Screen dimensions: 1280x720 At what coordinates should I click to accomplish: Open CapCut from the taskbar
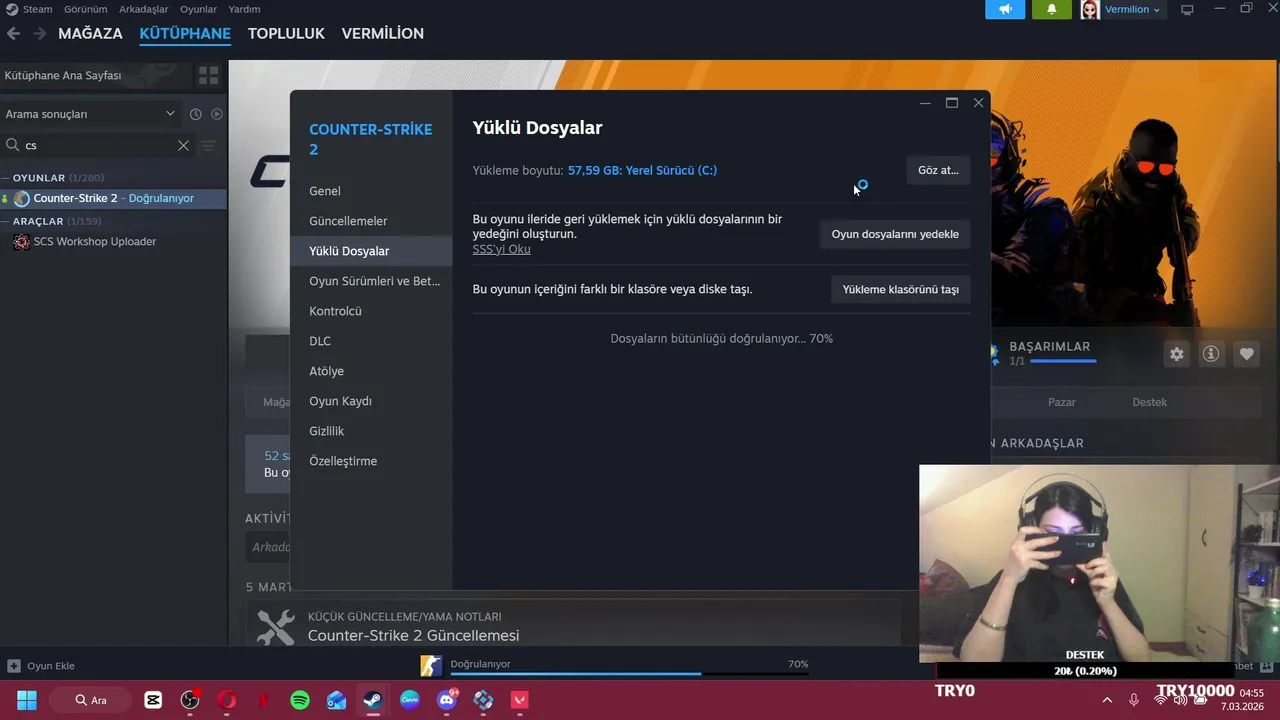[x=153, y=700]
